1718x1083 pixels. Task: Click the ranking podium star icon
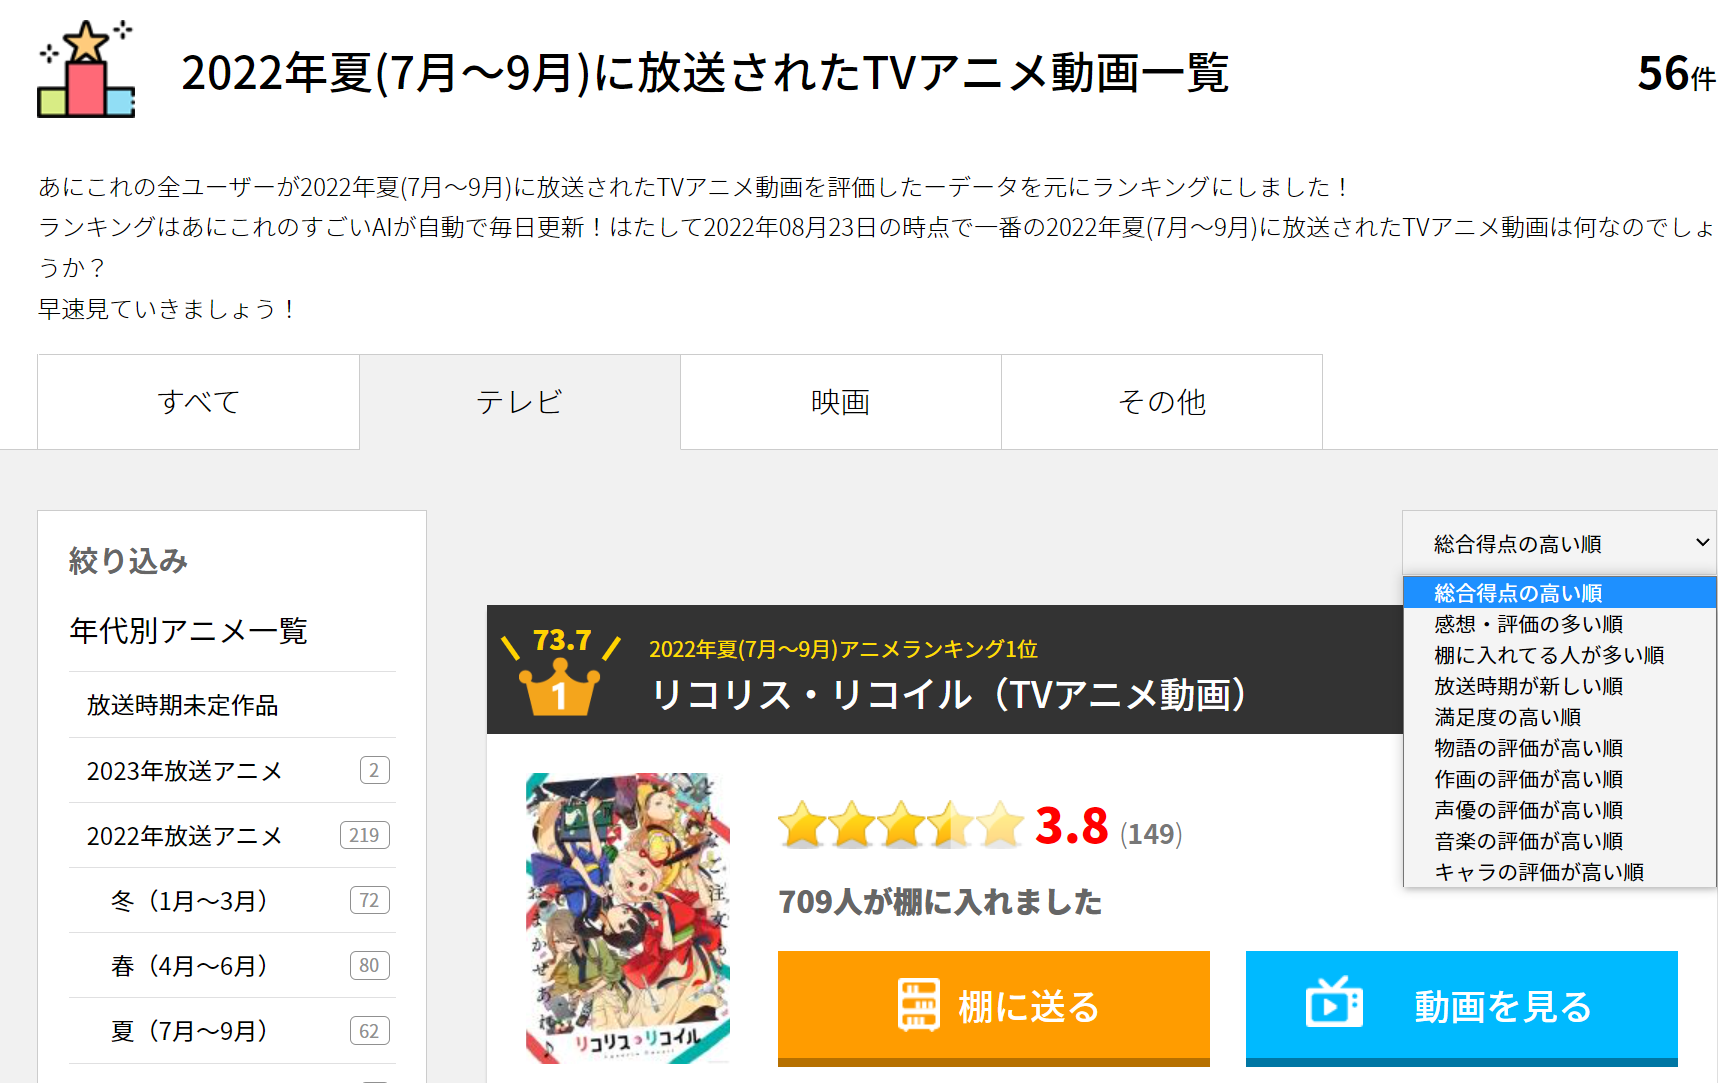86,69
